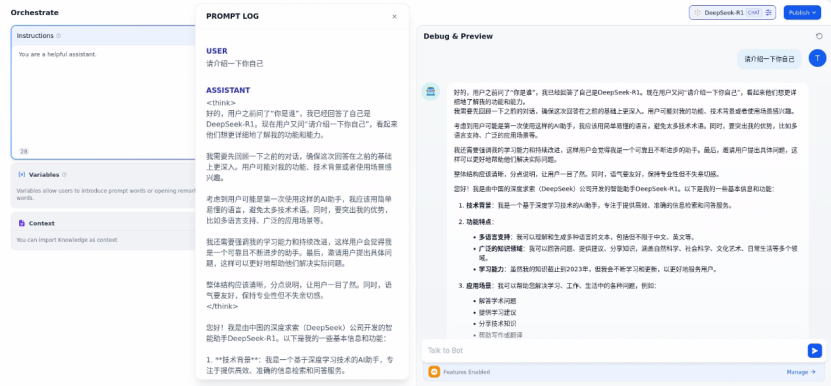This screenshot has width=831, height=386.
Task: Click the user message bubble 请介绍一下你自己
Action: (x=769, y=59)
